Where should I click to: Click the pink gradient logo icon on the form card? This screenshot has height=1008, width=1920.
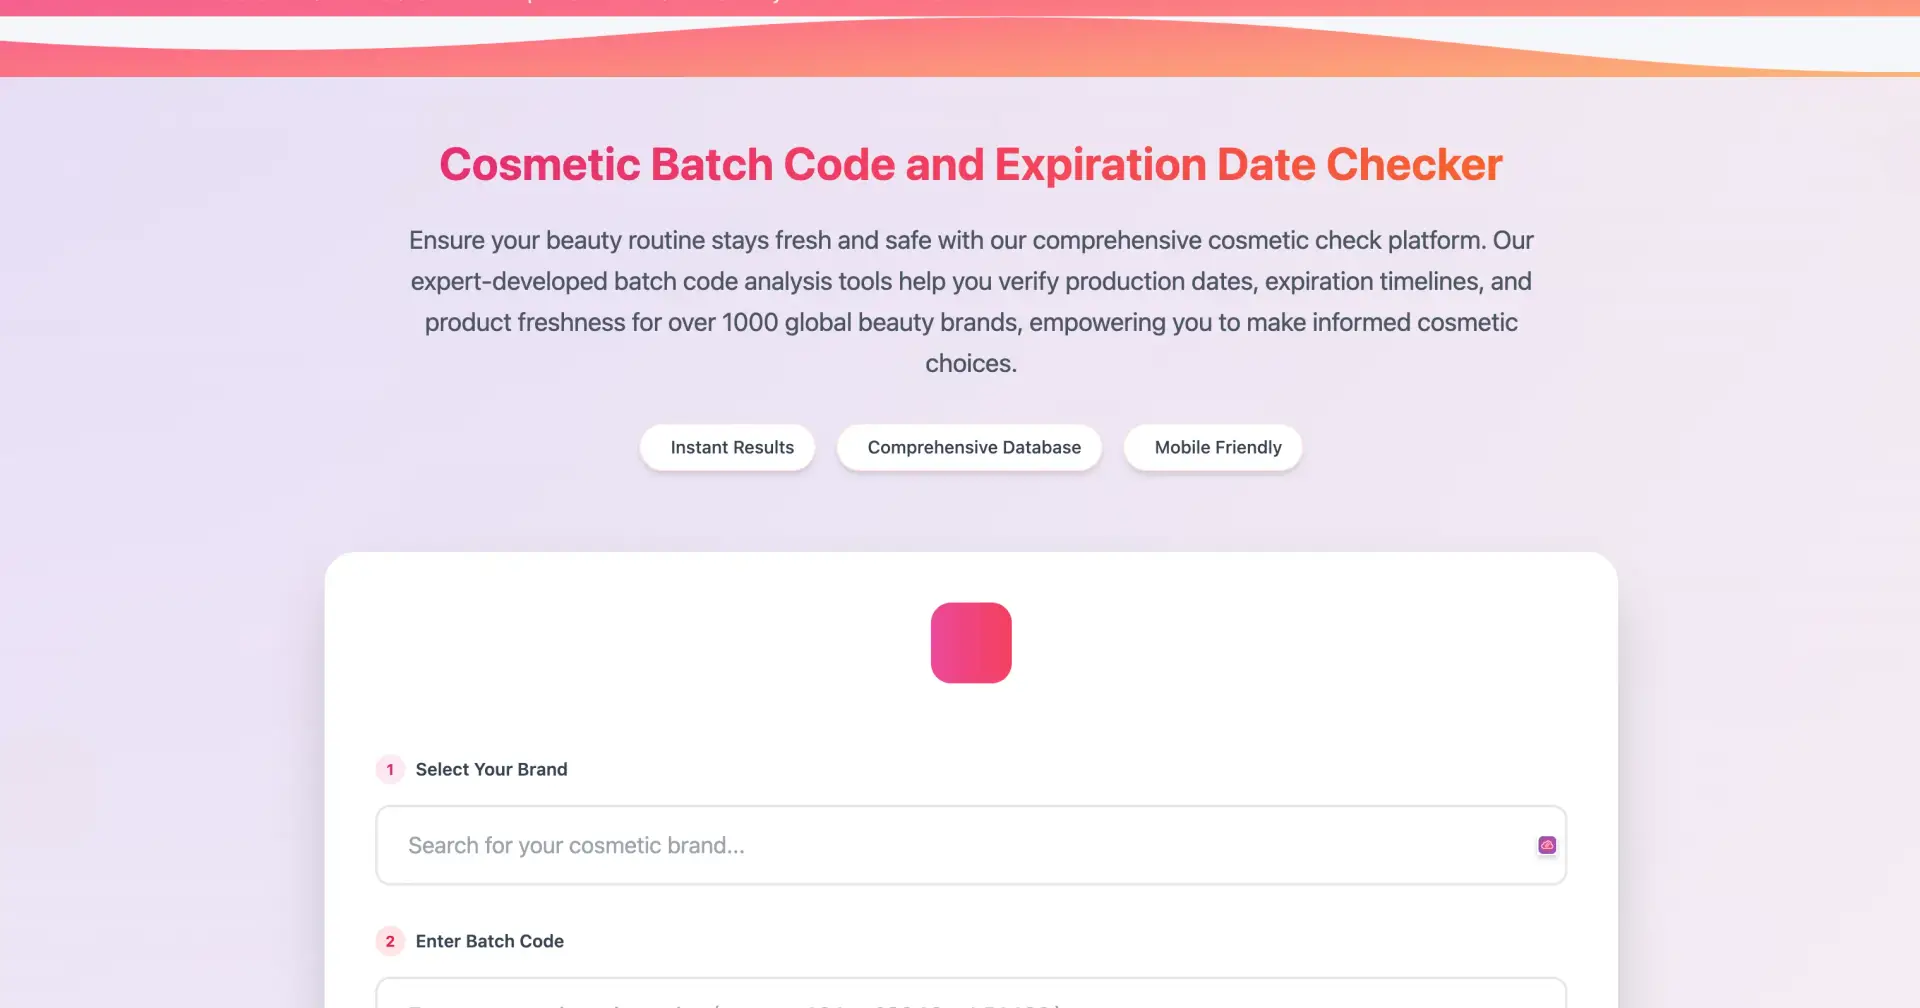(x=970, y=643)
